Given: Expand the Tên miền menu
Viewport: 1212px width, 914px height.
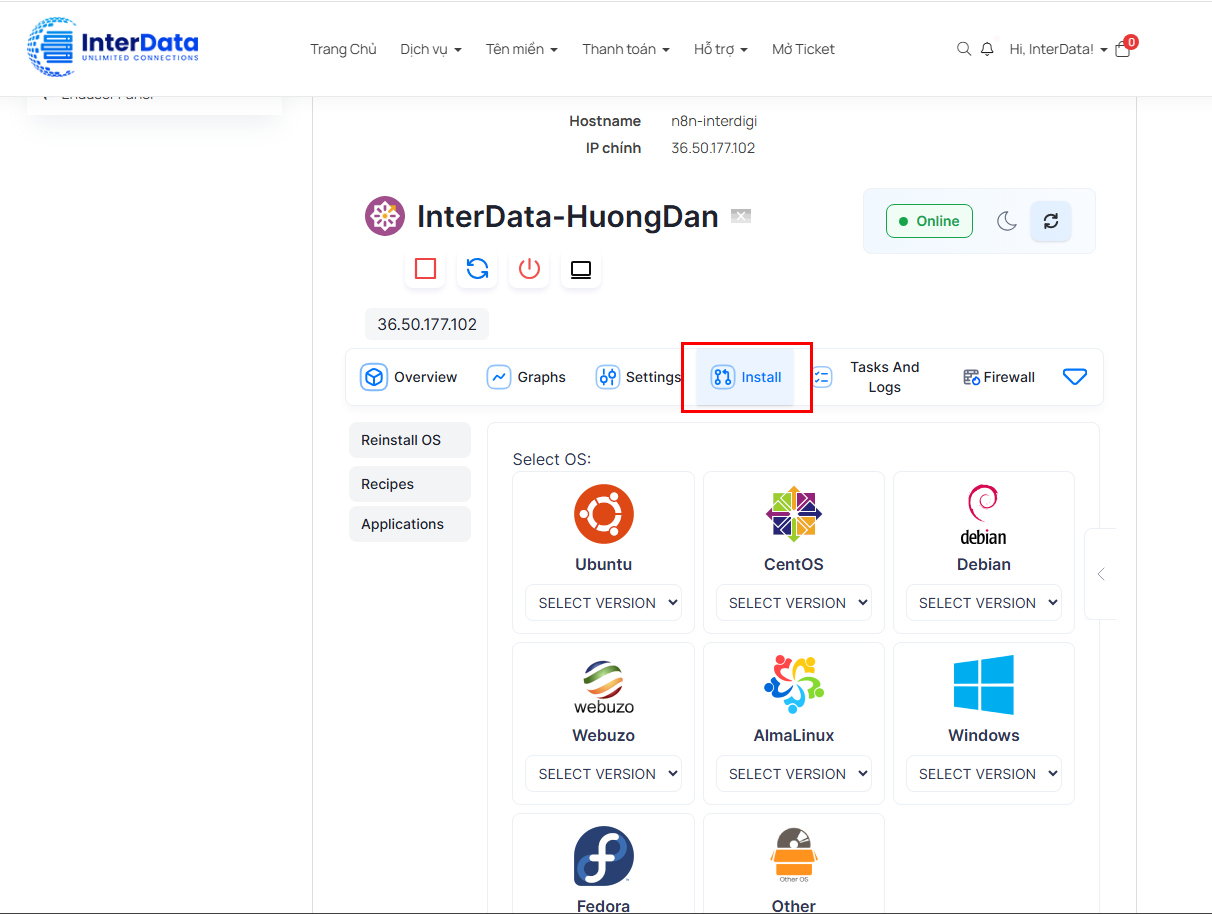Looking at the screenshot, I should [x=522, y=49].
